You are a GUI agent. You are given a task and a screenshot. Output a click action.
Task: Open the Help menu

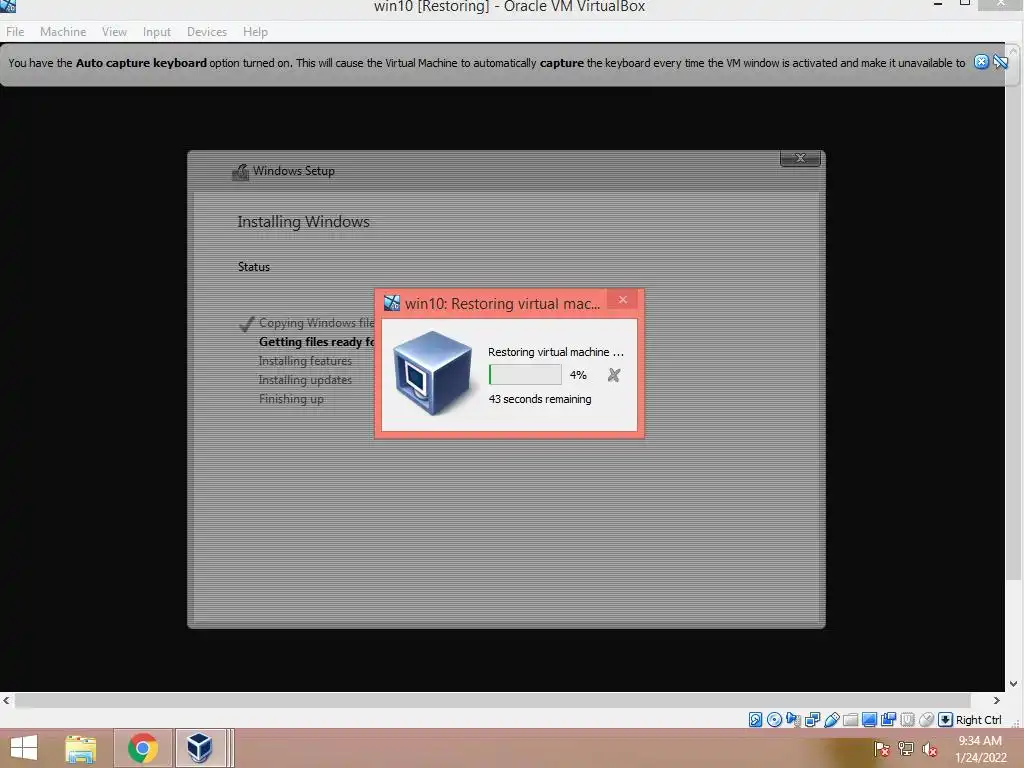pyautogui.click(x=255, y=31)
